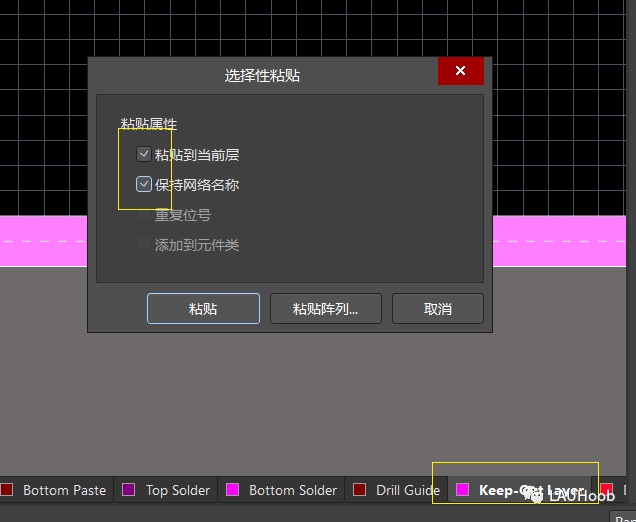Click the 粘贴到当前层 label text
636x522 pixels.
click(x=197, y=155)
